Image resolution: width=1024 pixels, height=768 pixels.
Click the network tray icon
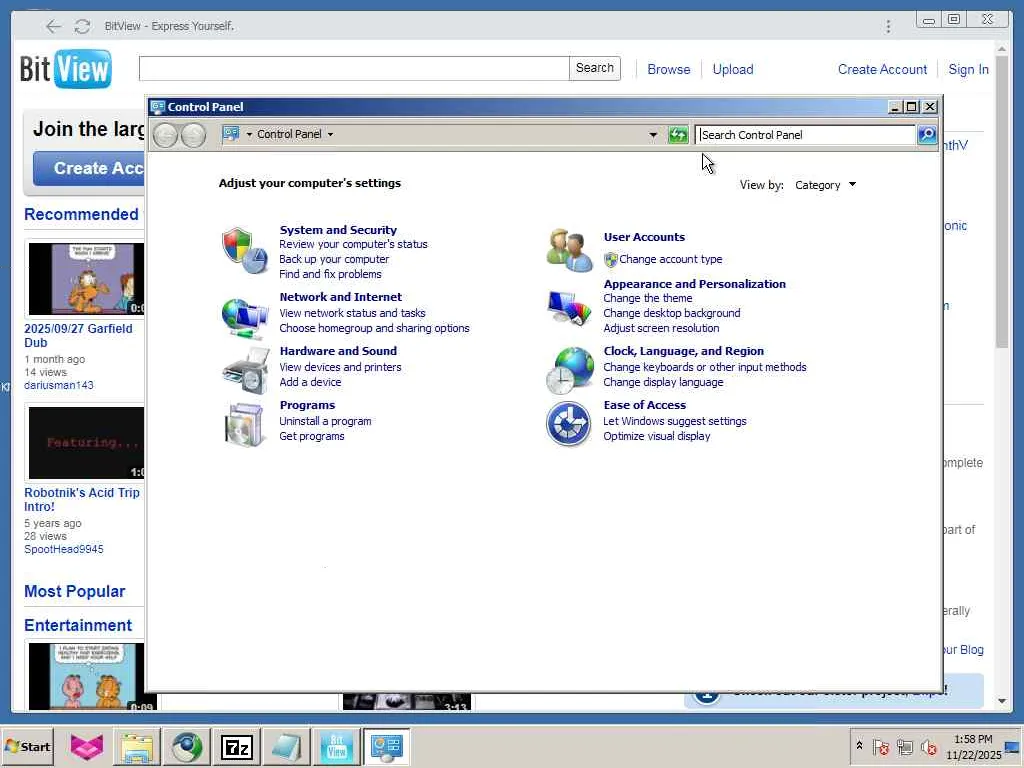tap(904, 747)
